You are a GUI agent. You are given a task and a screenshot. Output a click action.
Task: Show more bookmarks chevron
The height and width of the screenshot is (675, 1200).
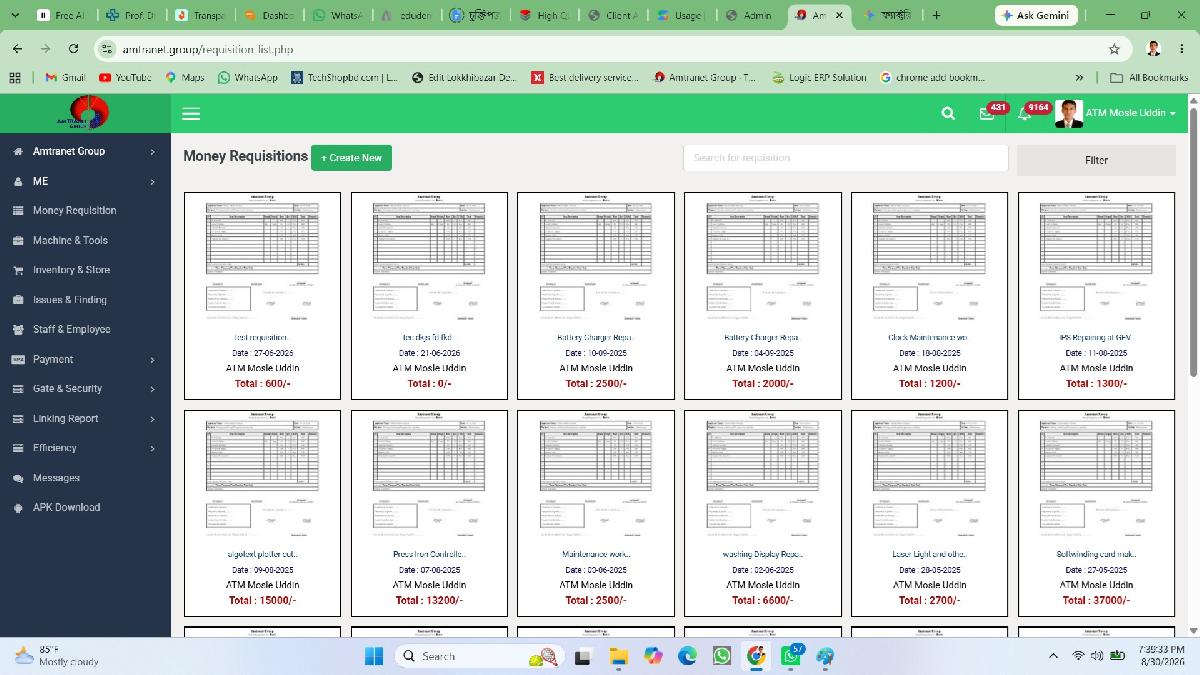click(1079, 77)
